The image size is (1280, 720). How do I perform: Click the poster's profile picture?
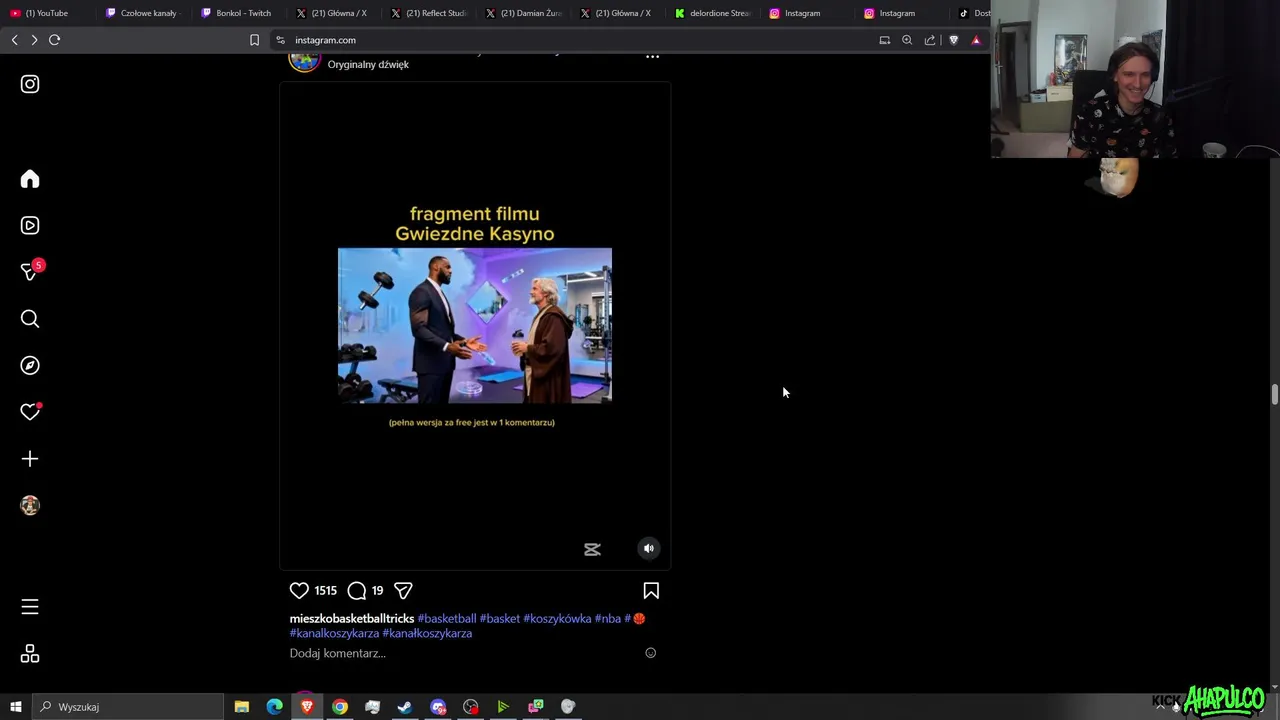point(304,60)
